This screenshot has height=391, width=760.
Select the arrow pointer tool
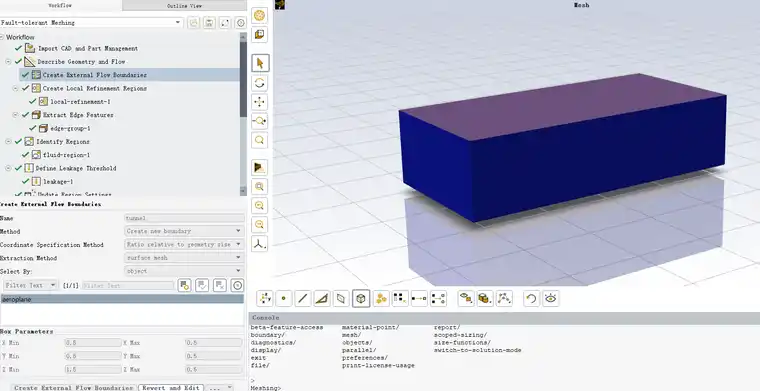tap(260, 63)
